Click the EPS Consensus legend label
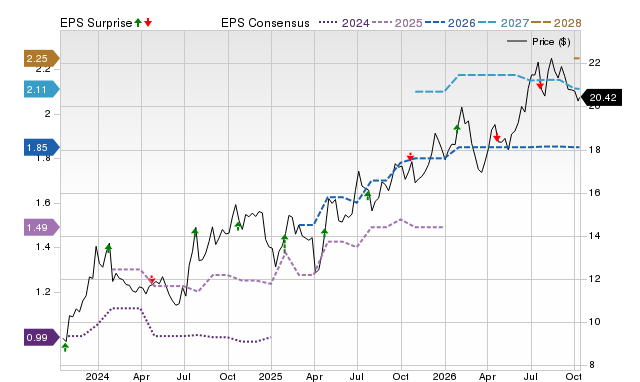The width and height of the screenshot is (640, 382). point(265,23)
